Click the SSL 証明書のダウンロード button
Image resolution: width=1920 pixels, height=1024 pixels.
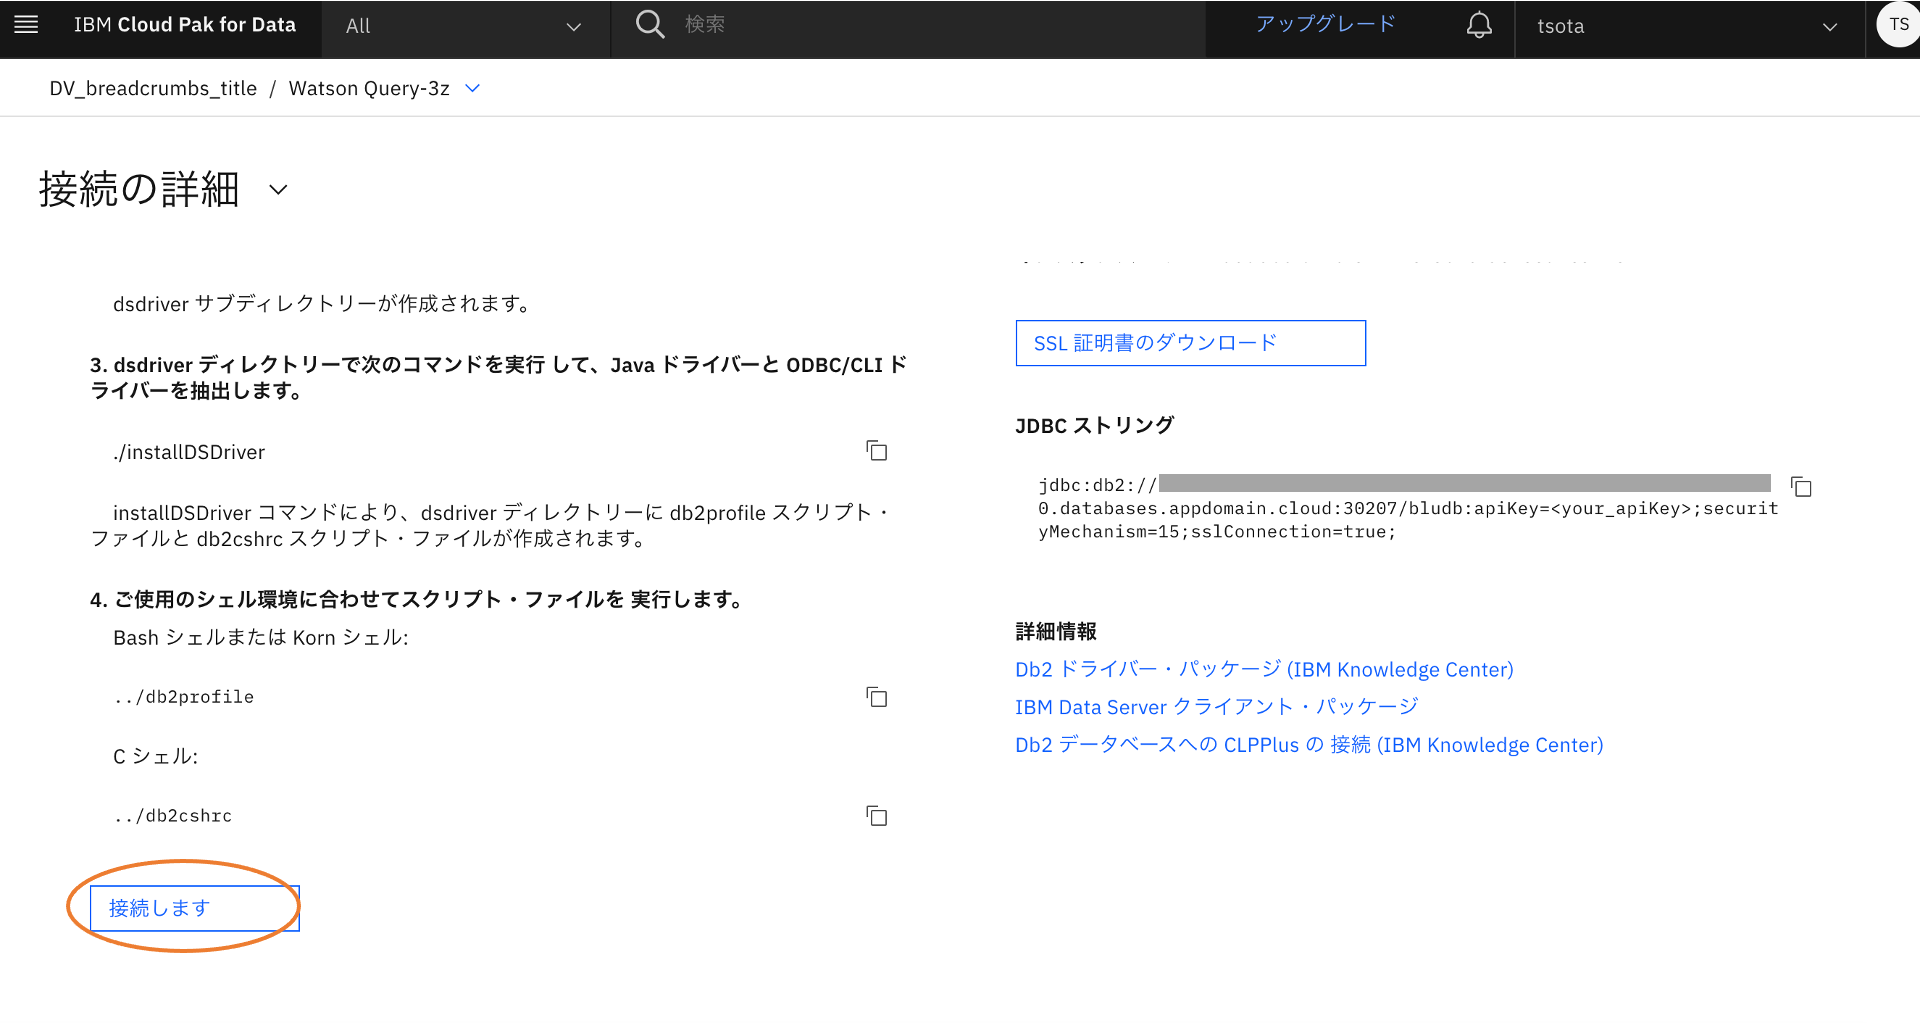click(1190, 343)
